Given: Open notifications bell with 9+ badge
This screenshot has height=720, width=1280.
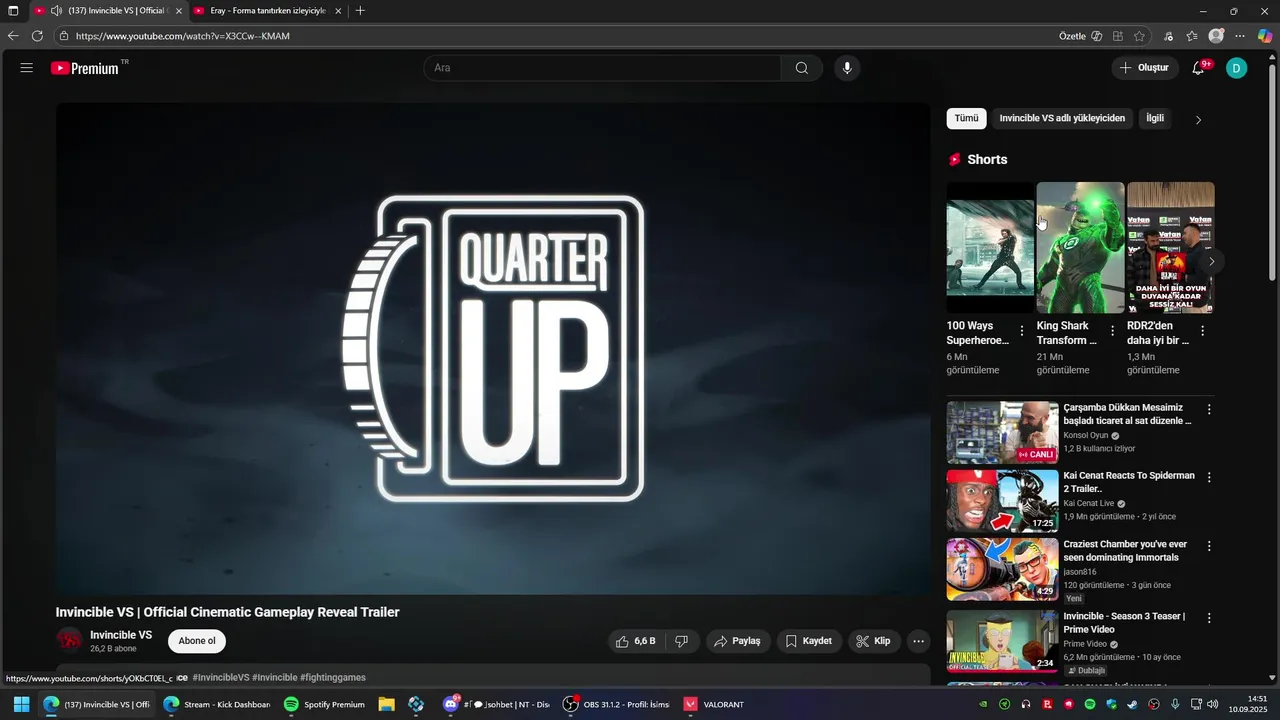Looking at the screenshot, I should pyautogui.click(x=1198, y=68).
